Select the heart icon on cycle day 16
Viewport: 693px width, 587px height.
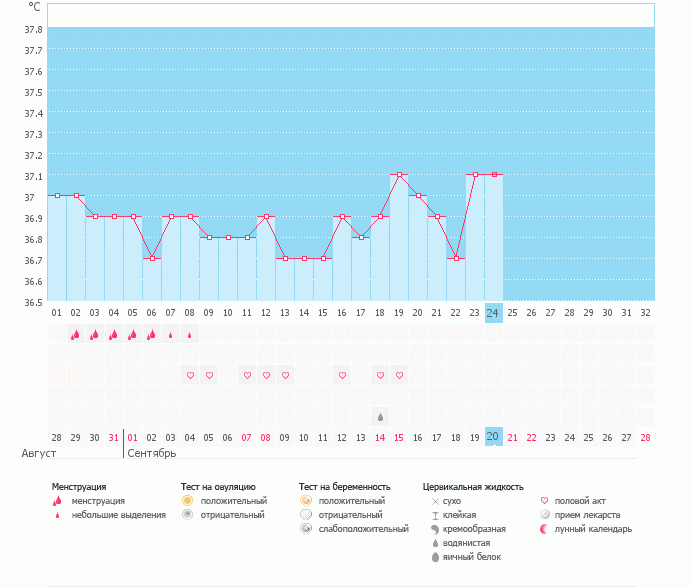point(342,375)
